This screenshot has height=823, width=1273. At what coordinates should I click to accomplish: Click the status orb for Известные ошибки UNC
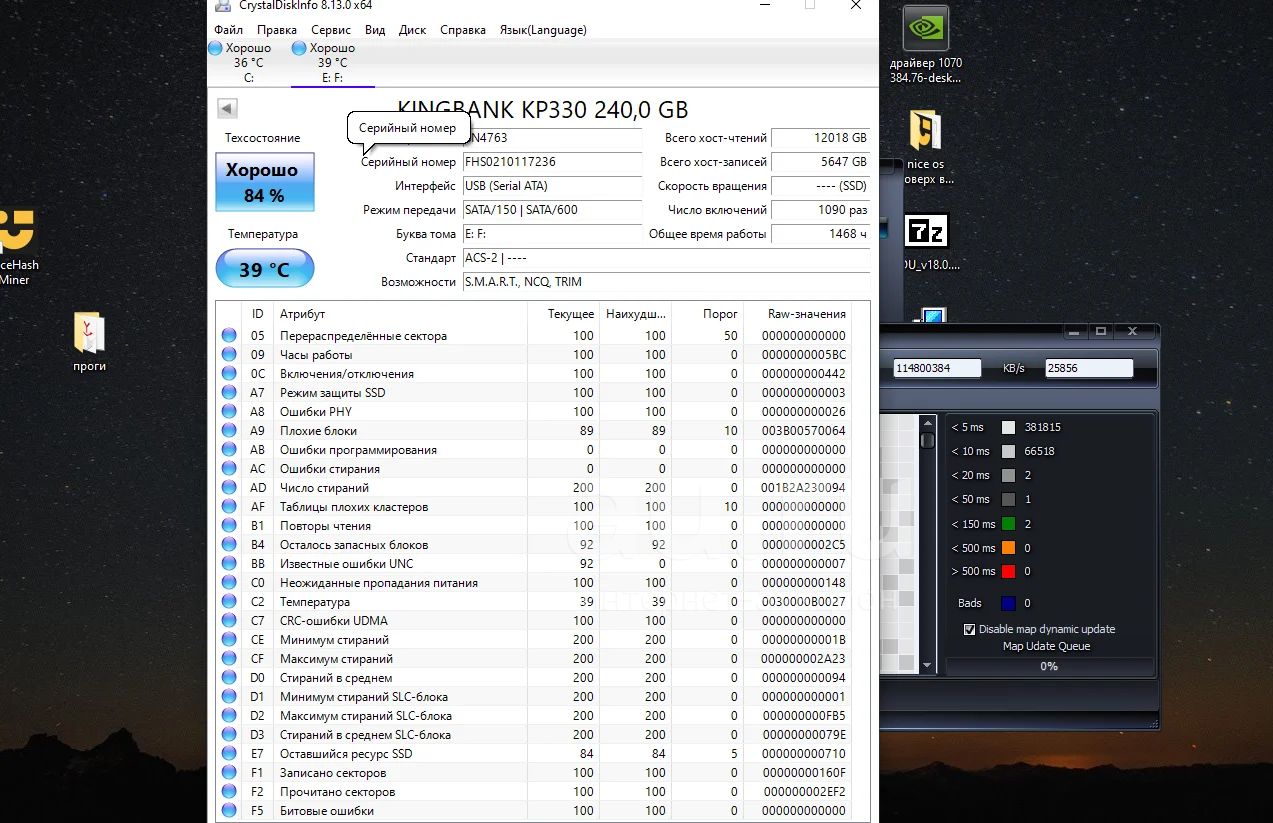[x=230, y=564]
